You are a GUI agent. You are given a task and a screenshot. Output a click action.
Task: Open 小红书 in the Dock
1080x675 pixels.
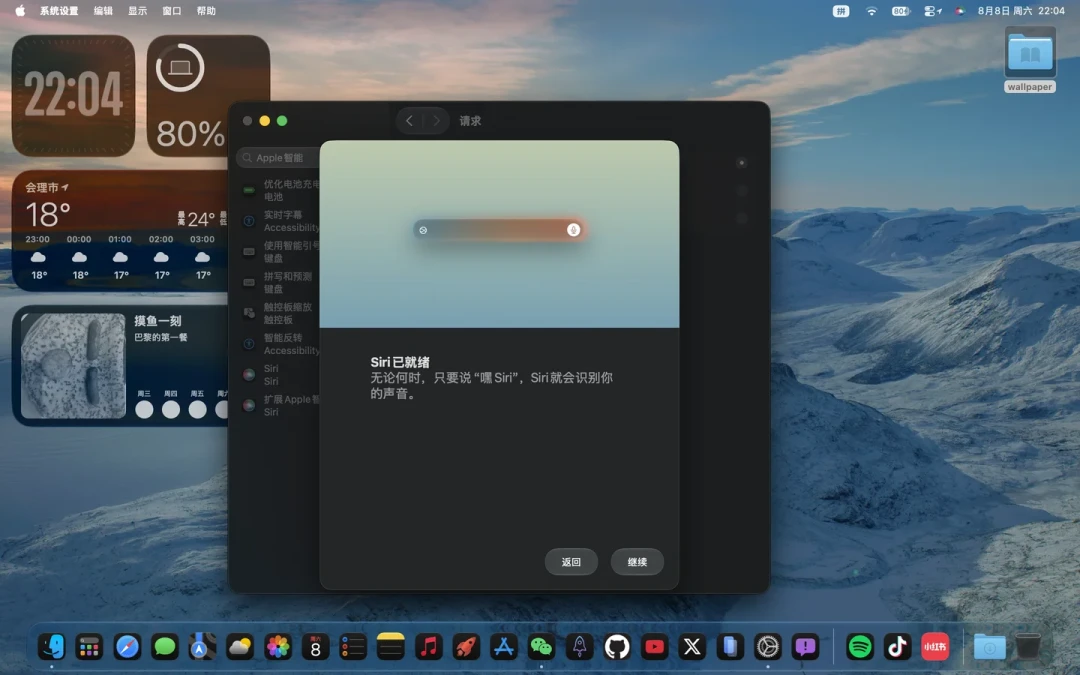[x=935, y=647]
